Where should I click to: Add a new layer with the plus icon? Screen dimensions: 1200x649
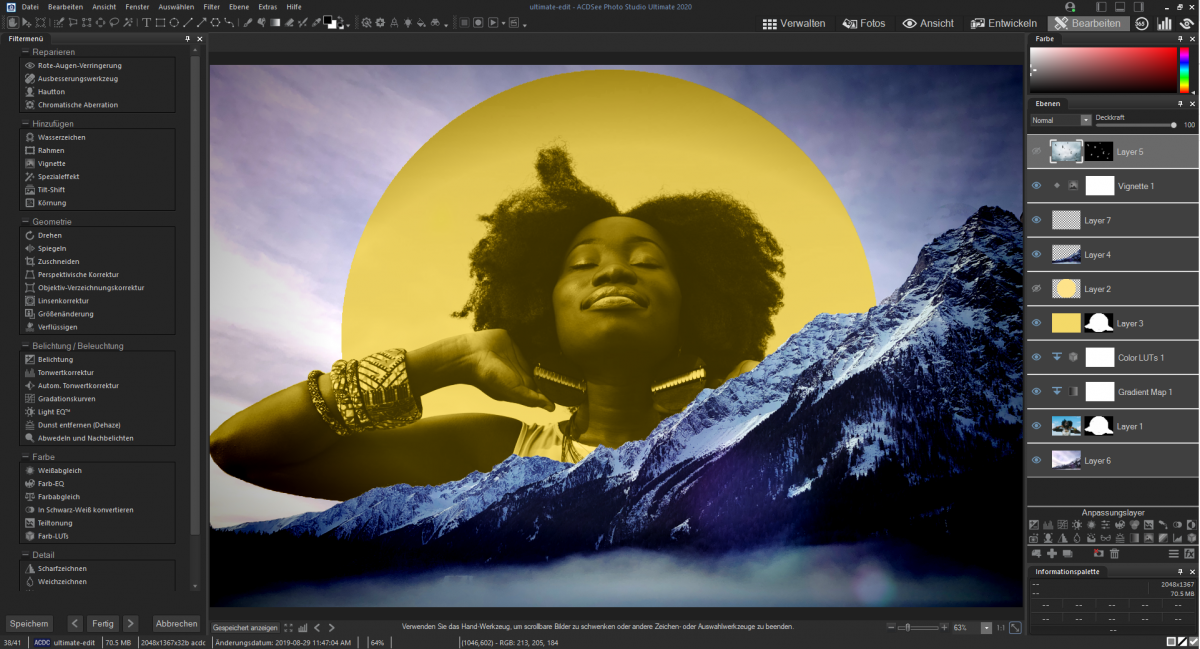(1053, 553)
